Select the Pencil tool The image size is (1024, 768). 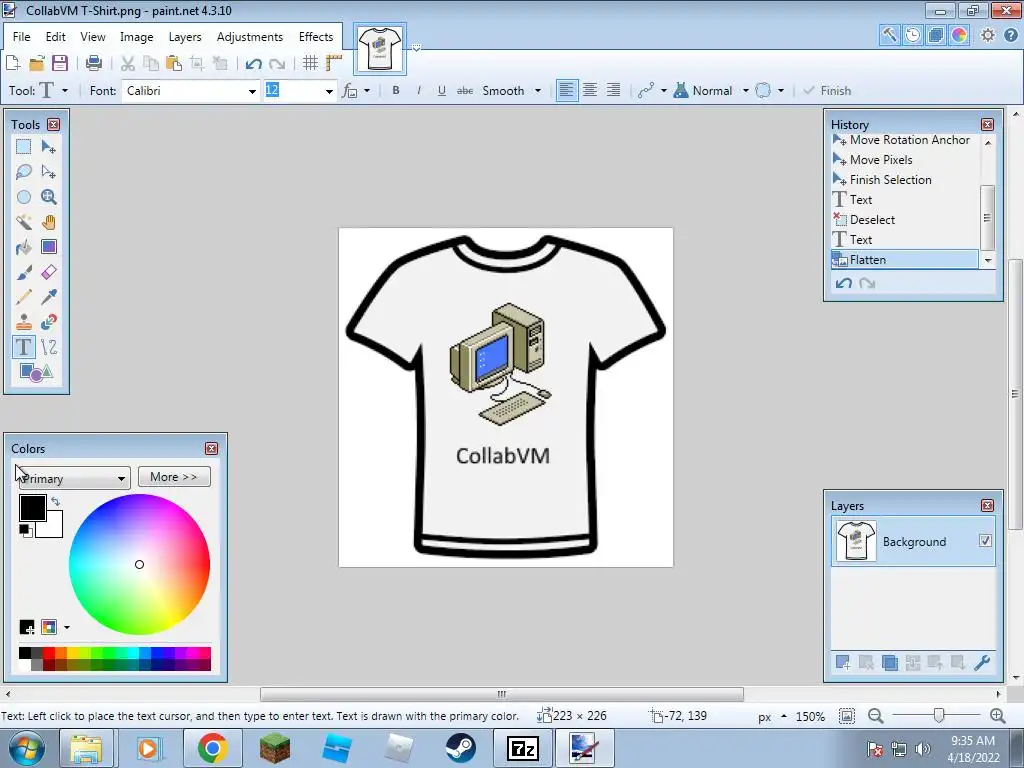(24, 297)
